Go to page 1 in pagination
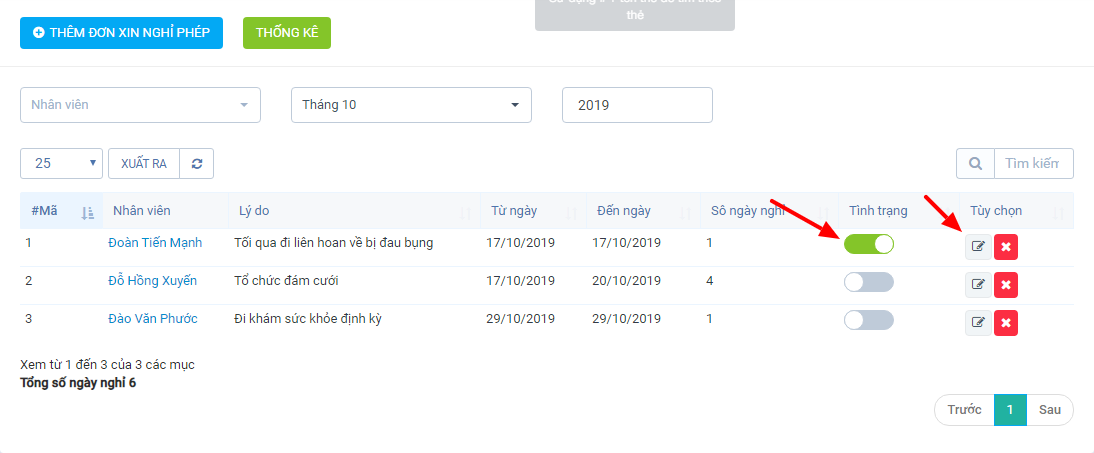This screenshot has height=453, width=1094. (1010, 410)
